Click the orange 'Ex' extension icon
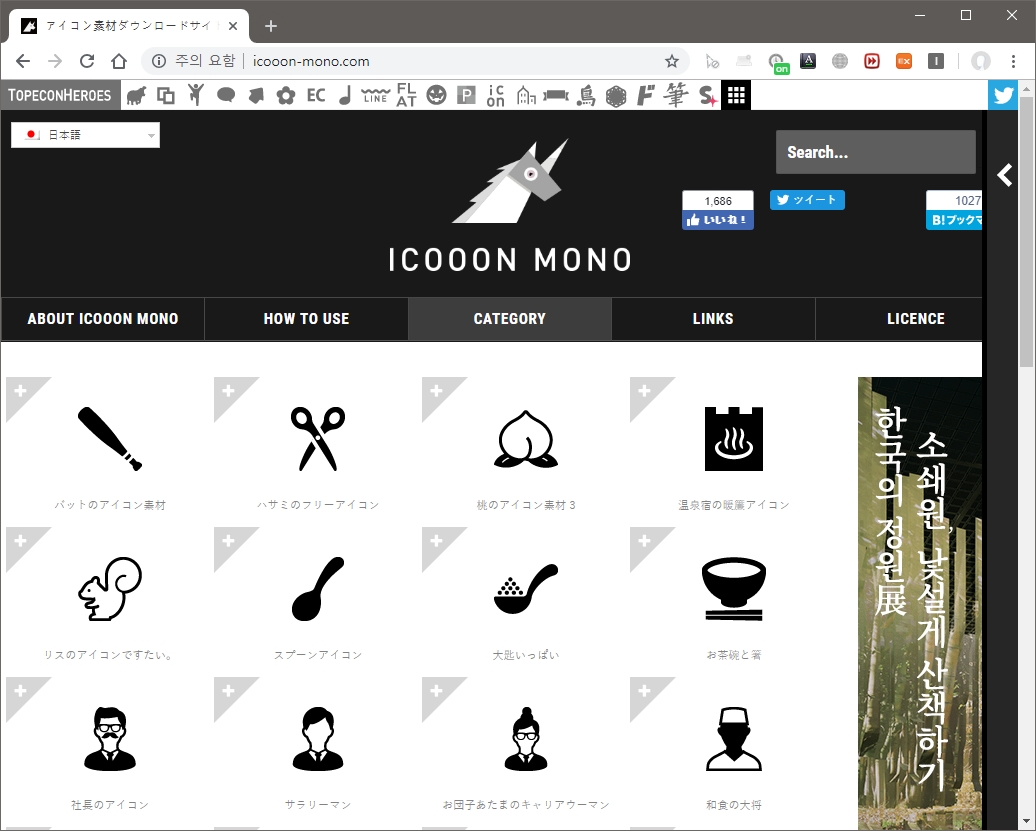Screen dimensions: 1036x831 (x=903, y=61)
